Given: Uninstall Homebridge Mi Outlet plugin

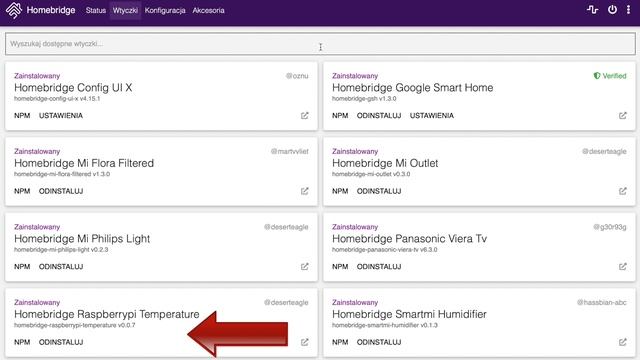Looking at the screenshot, I should pos(379,191).
